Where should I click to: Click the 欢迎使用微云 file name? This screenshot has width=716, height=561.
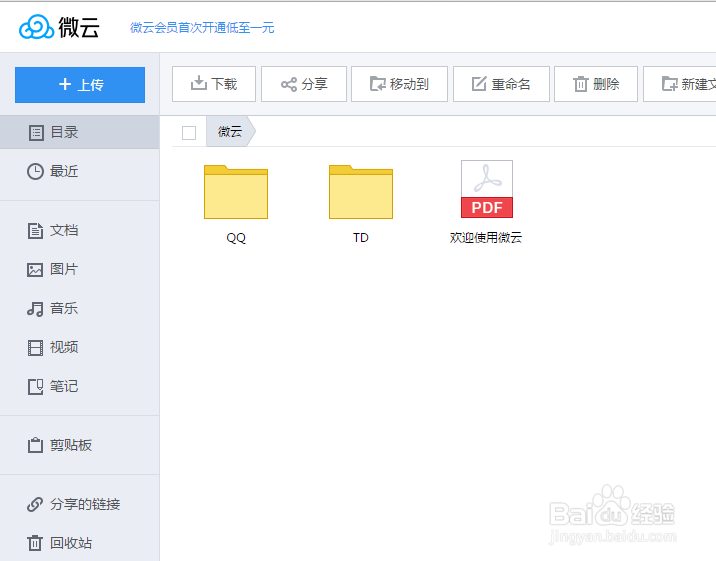pos(486,238)
